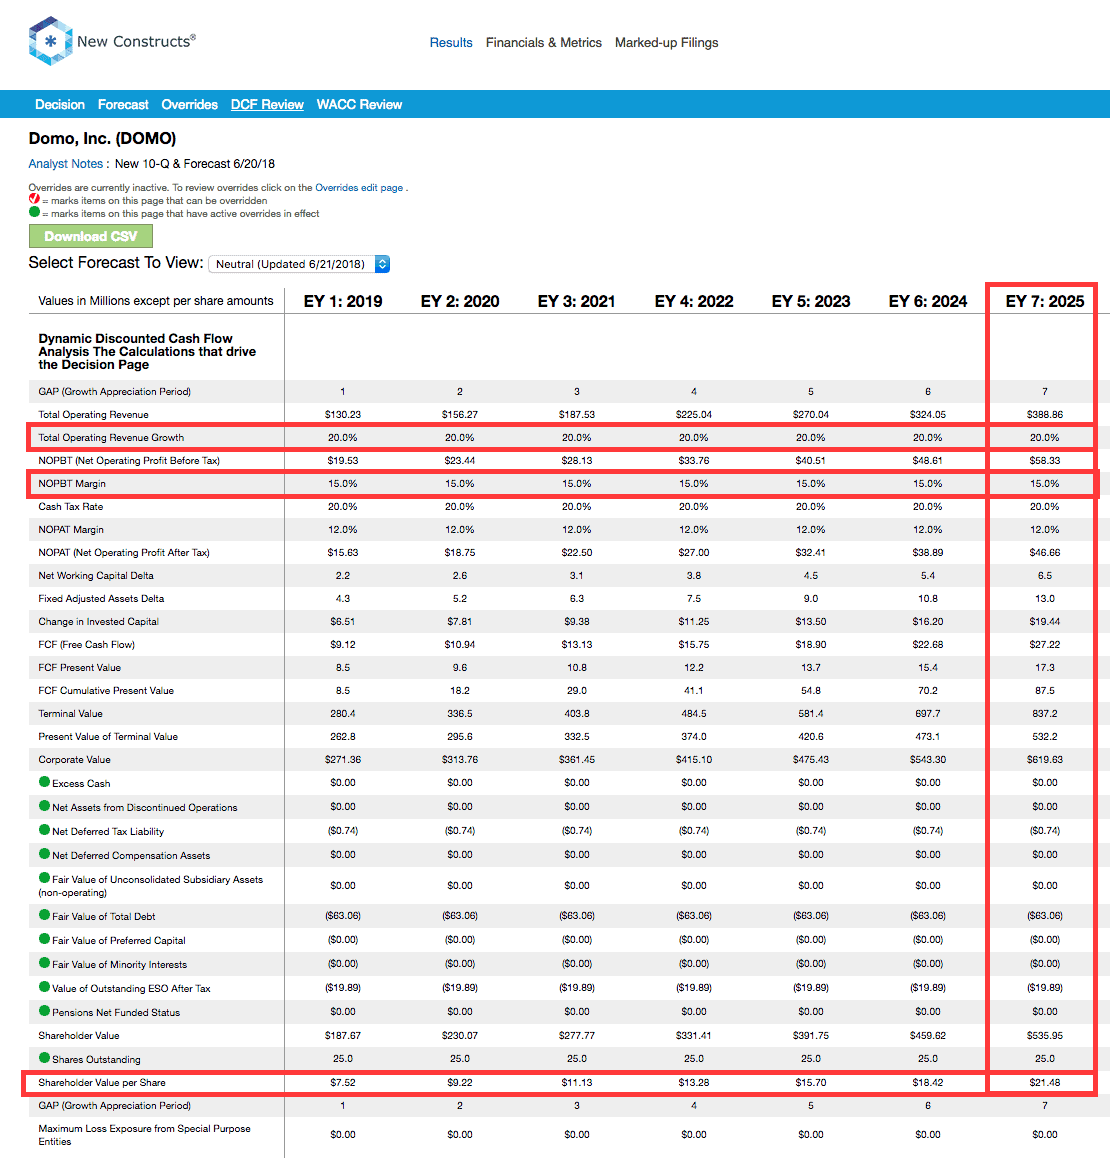Screen dimensions: 1110x1158
Task: Click the Total Operating Revenue Growth row label
Action: (x=112, y=437)
